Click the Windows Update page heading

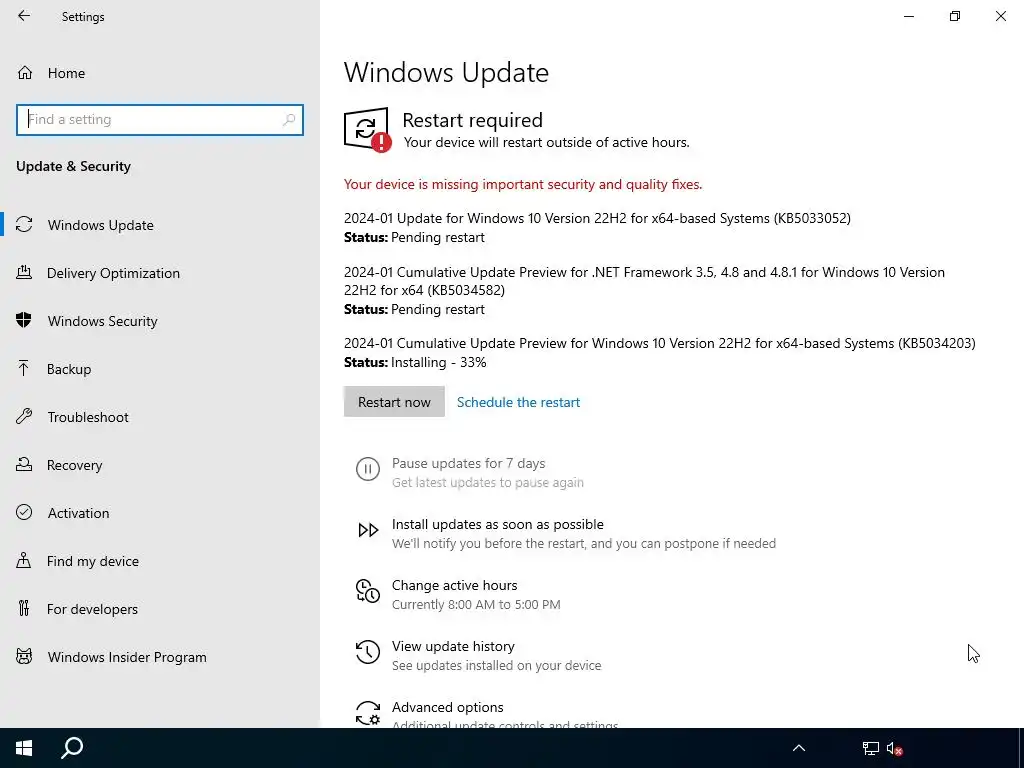[446, 72]
